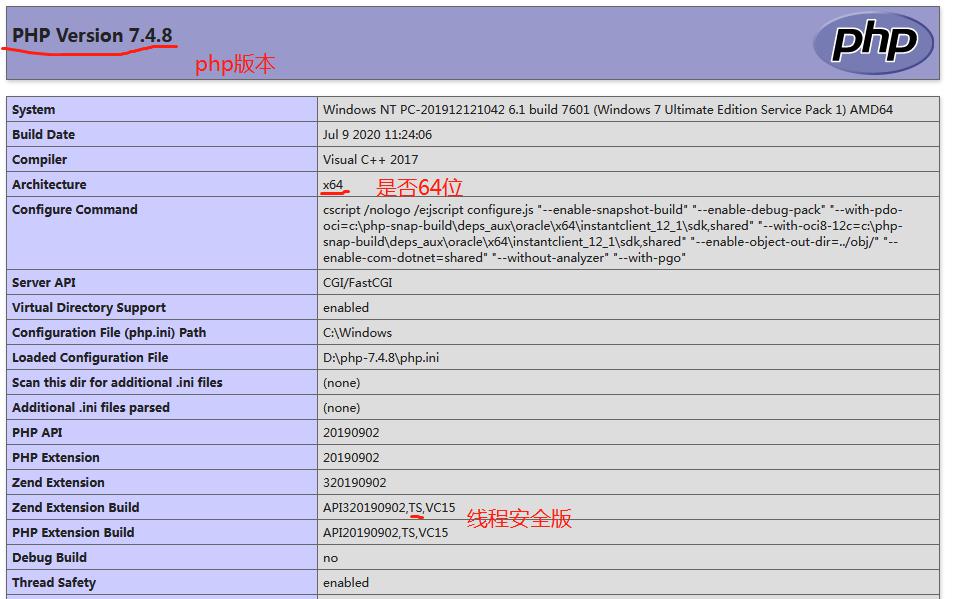Select the System row label

(x=37, y=109)
